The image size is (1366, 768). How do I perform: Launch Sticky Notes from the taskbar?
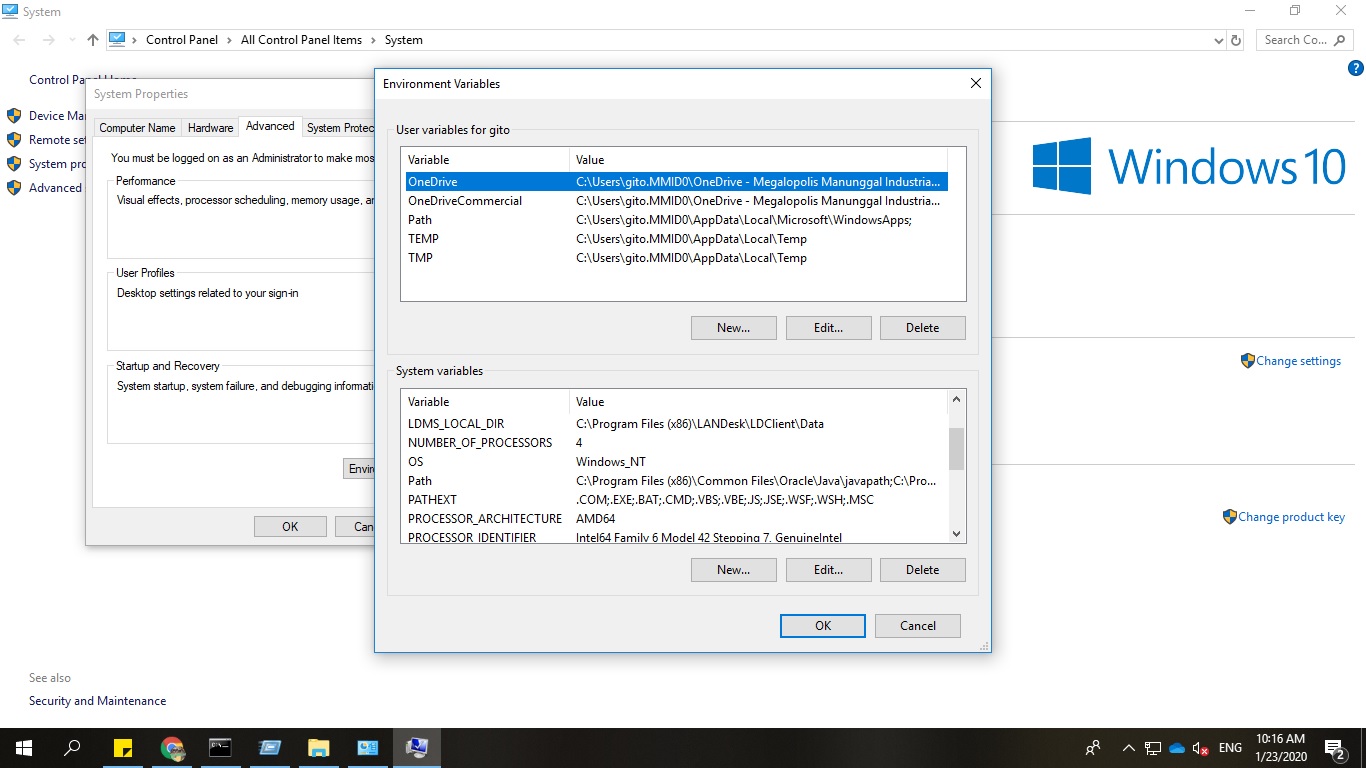(x=124, y=748)
